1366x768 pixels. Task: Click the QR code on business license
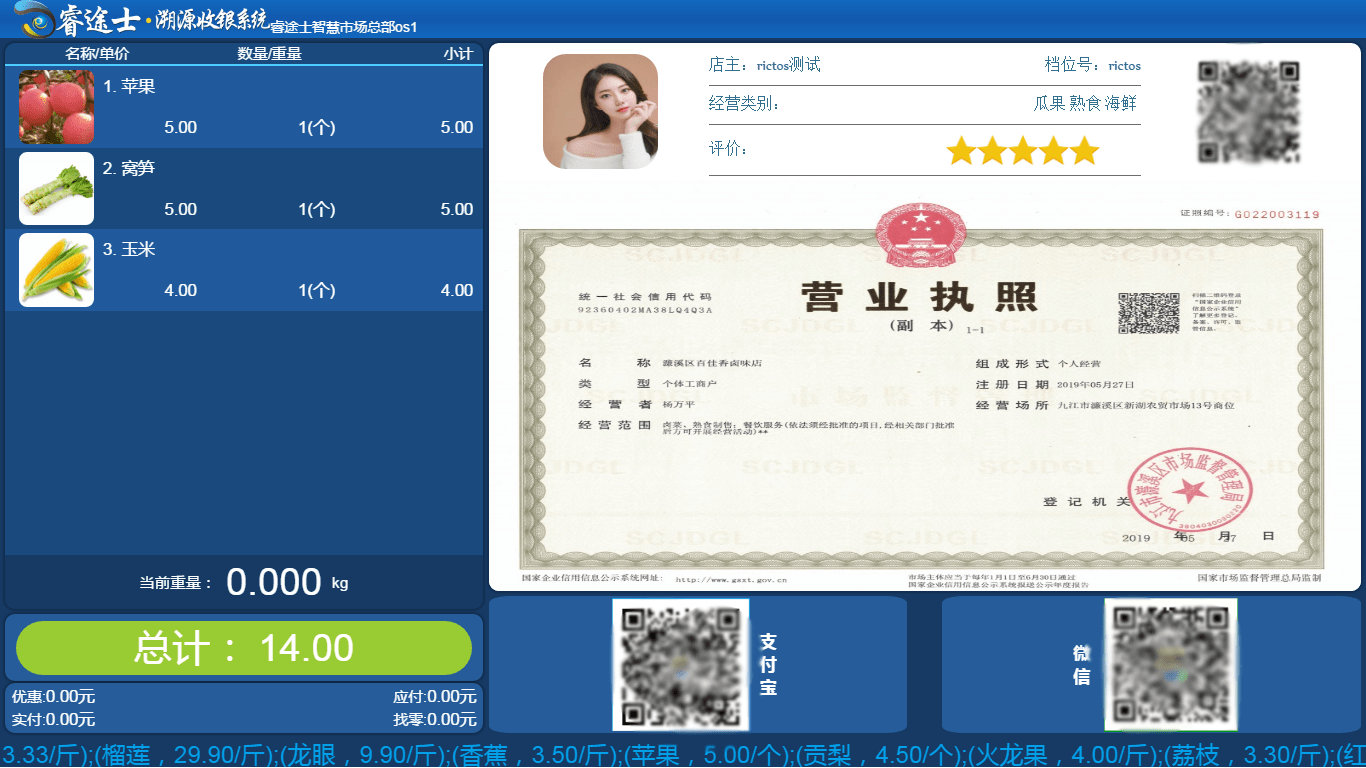pyautogui.click(x=1149, y=313)
